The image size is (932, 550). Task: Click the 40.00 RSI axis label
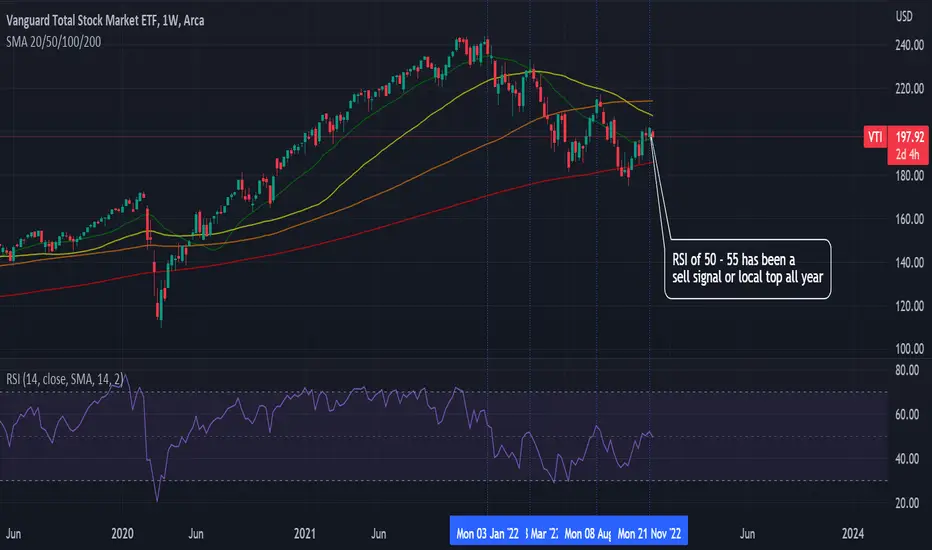907,458
